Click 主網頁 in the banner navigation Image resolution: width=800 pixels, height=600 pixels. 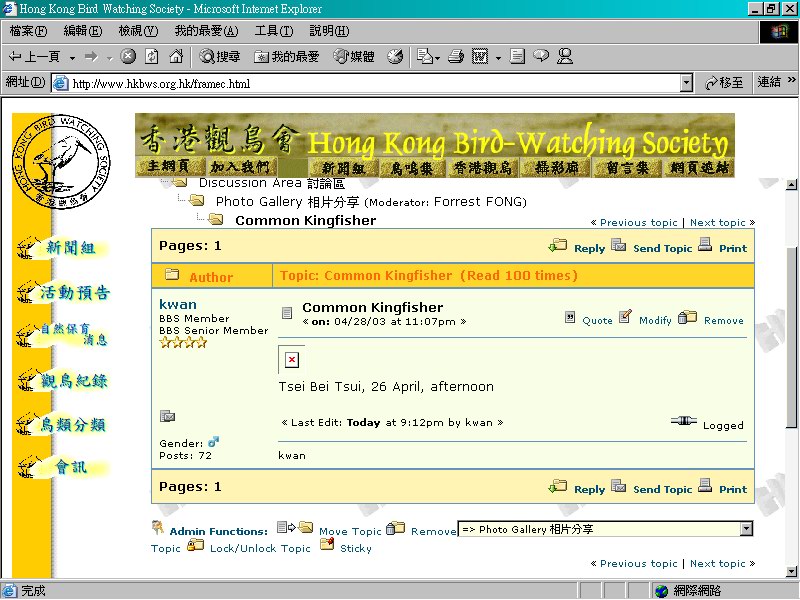169,167
